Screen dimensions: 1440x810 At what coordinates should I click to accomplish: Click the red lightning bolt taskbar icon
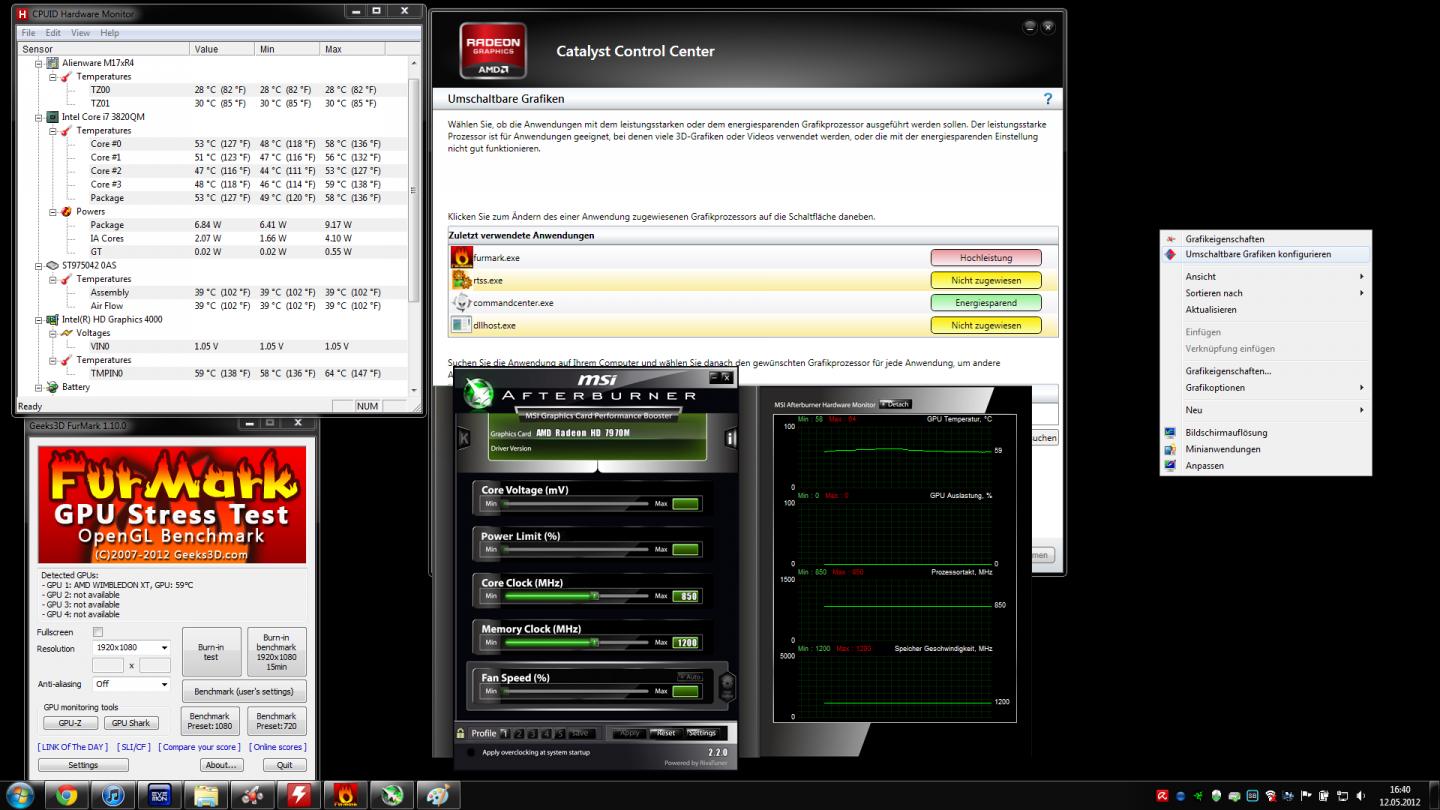(x=299, y=796)
